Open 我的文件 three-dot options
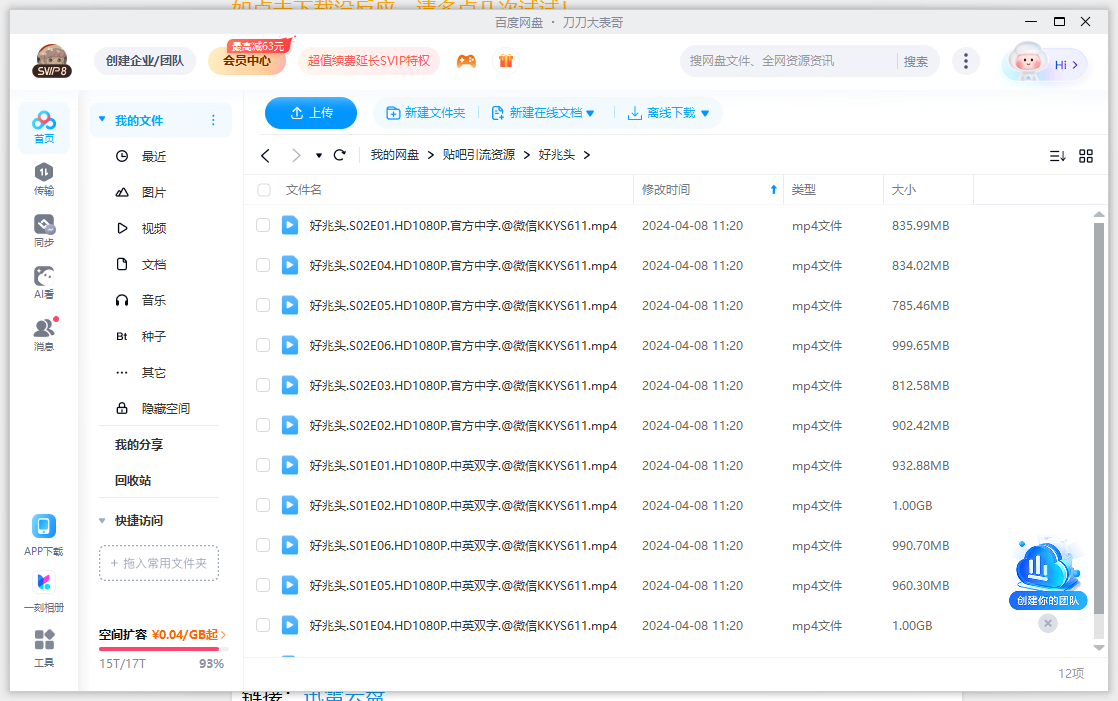This screenshot has width=1118, height=701. point(213,120)
